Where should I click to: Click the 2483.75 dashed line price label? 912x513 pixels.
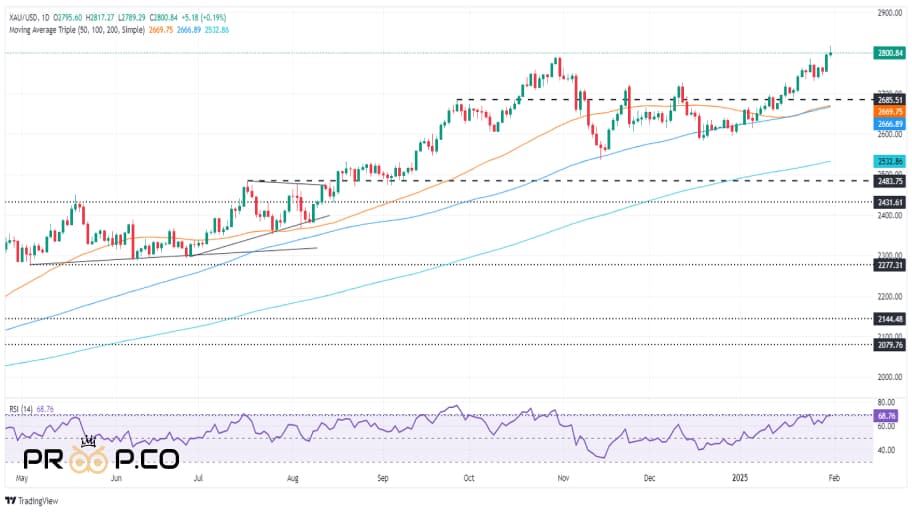point(890,181)
